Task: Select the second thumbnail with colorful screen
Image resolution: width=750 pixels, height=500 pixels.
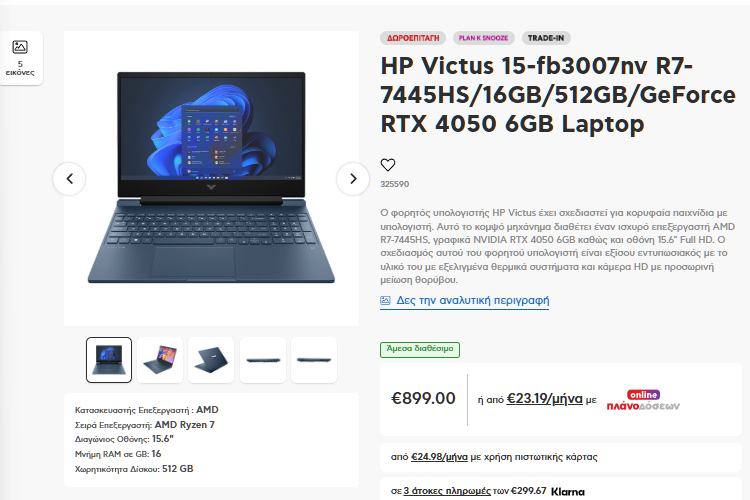Action: tap(160, 360)
